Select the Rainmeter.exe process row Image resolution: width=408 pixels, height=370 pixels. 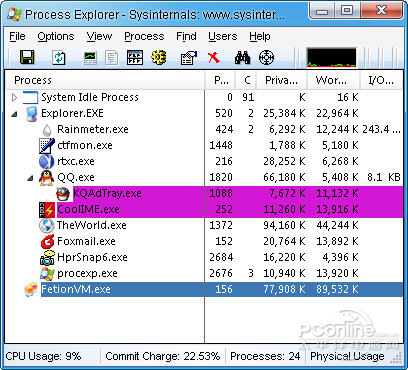pos(204,129)
